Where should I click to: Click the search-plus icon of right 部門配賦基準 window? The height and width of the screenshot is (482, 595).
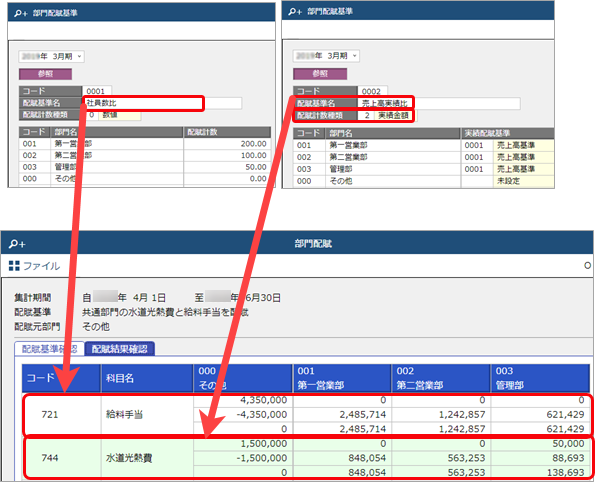point(295,12)
